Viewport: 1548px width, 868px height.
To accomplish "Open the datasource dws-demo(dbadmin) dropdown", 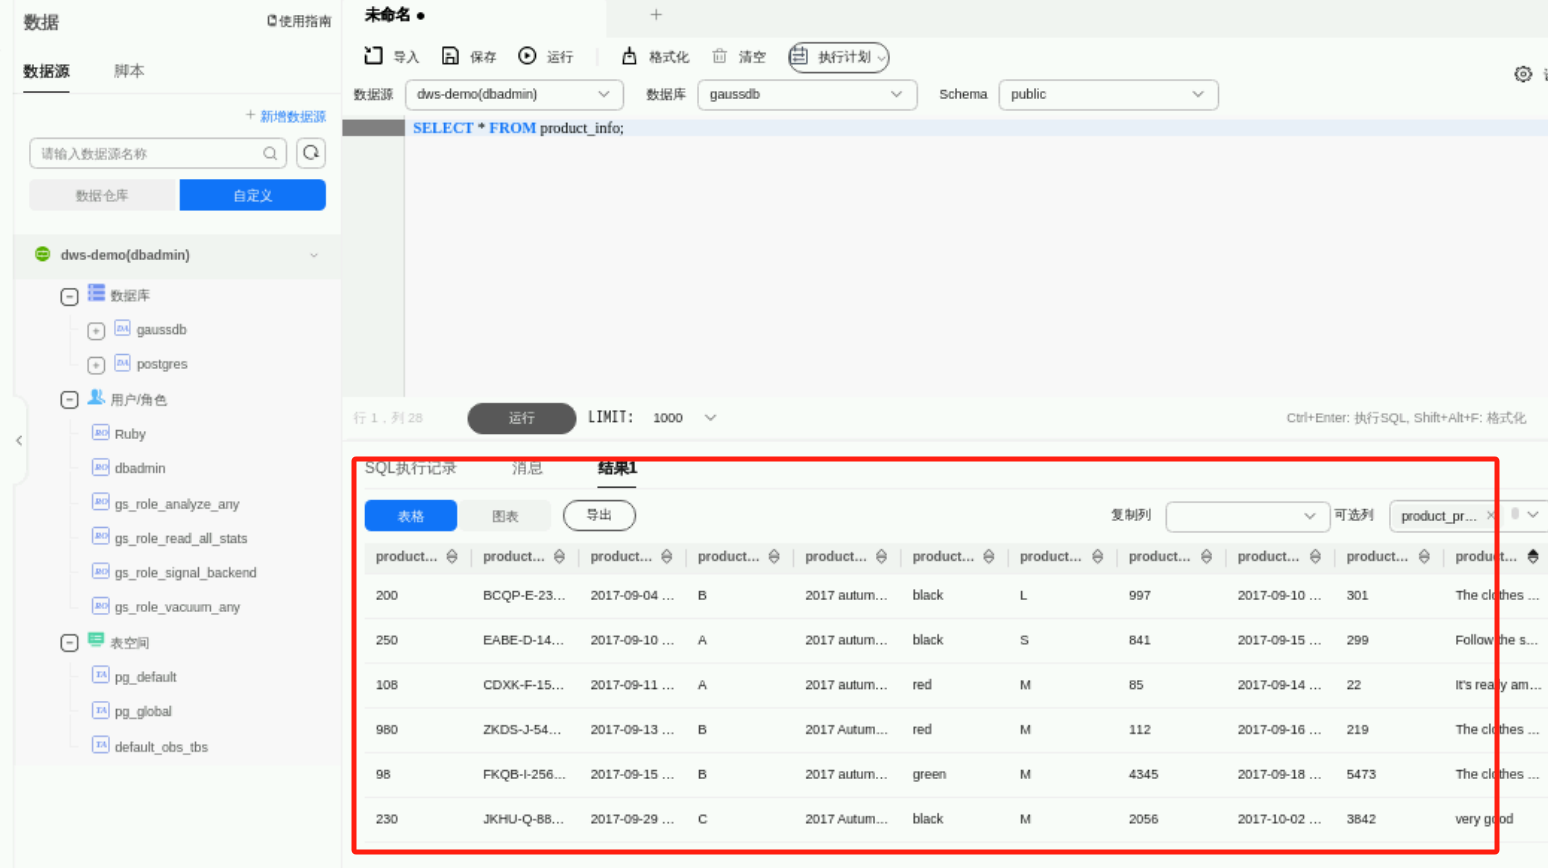I will coord(514,94).
